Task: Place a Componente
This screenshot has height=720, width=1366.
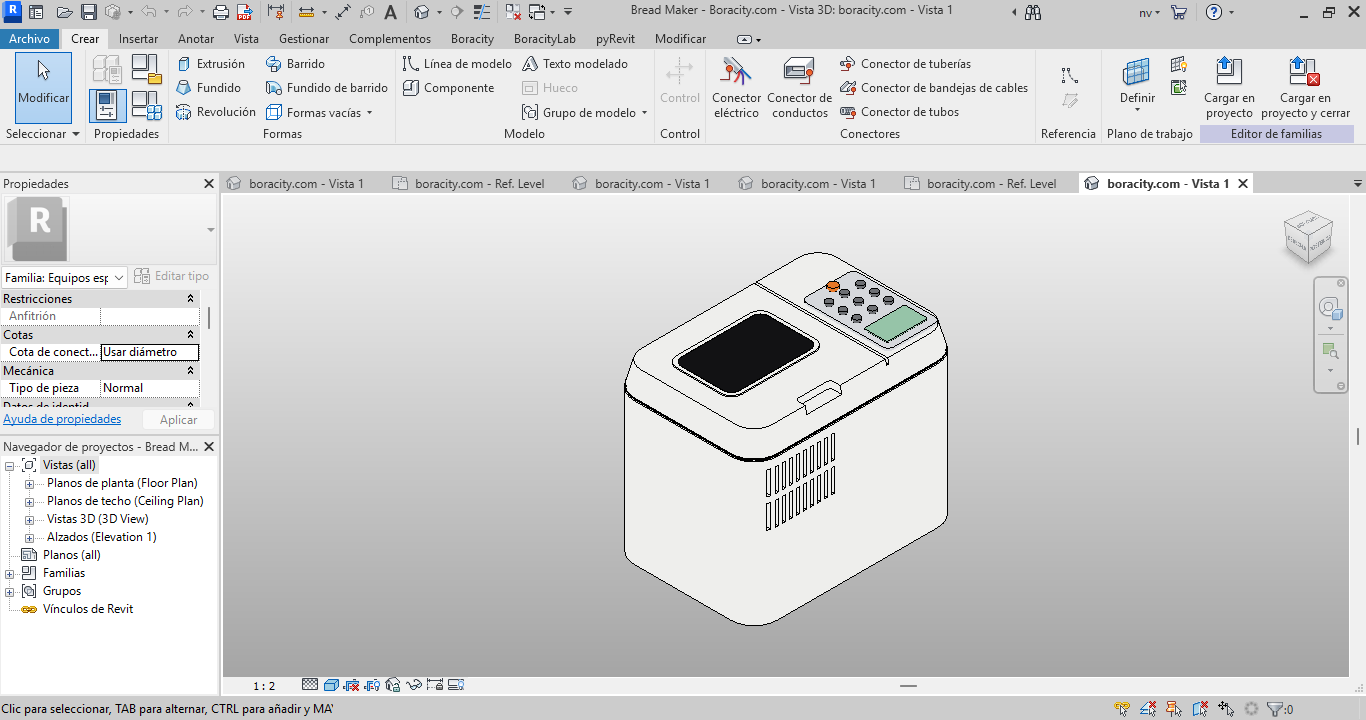Action: pos(448,88)
